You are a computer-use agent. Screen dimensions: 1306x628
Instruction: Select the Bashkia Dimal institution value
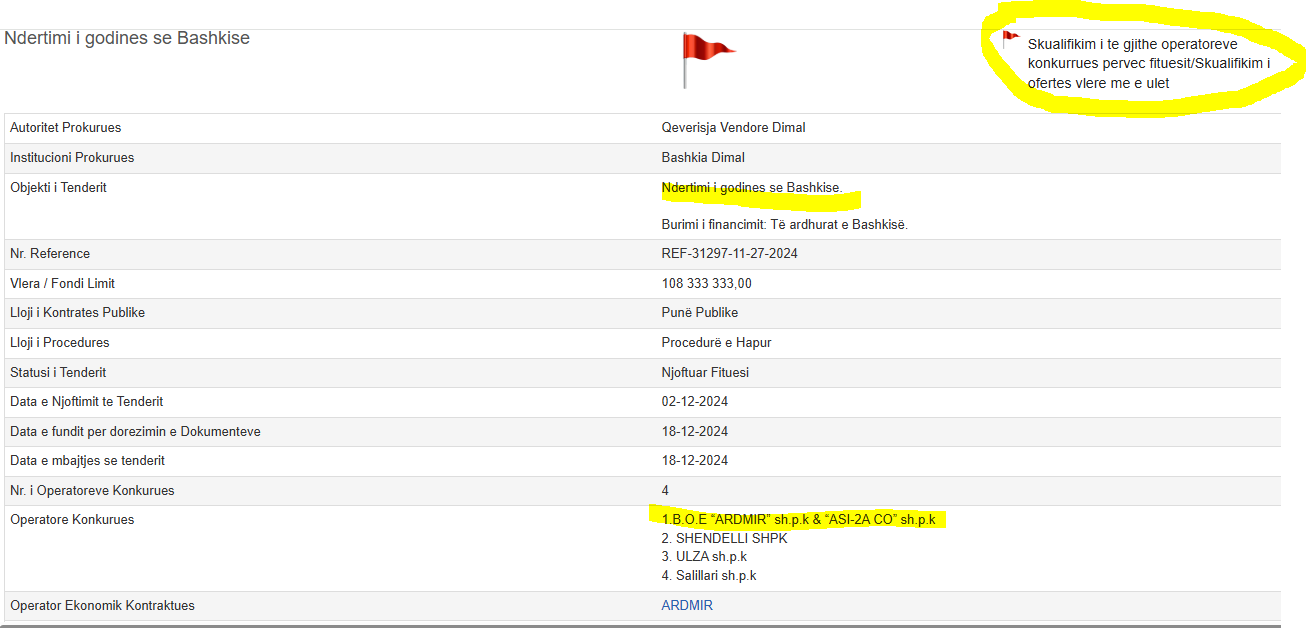(703, 157)
